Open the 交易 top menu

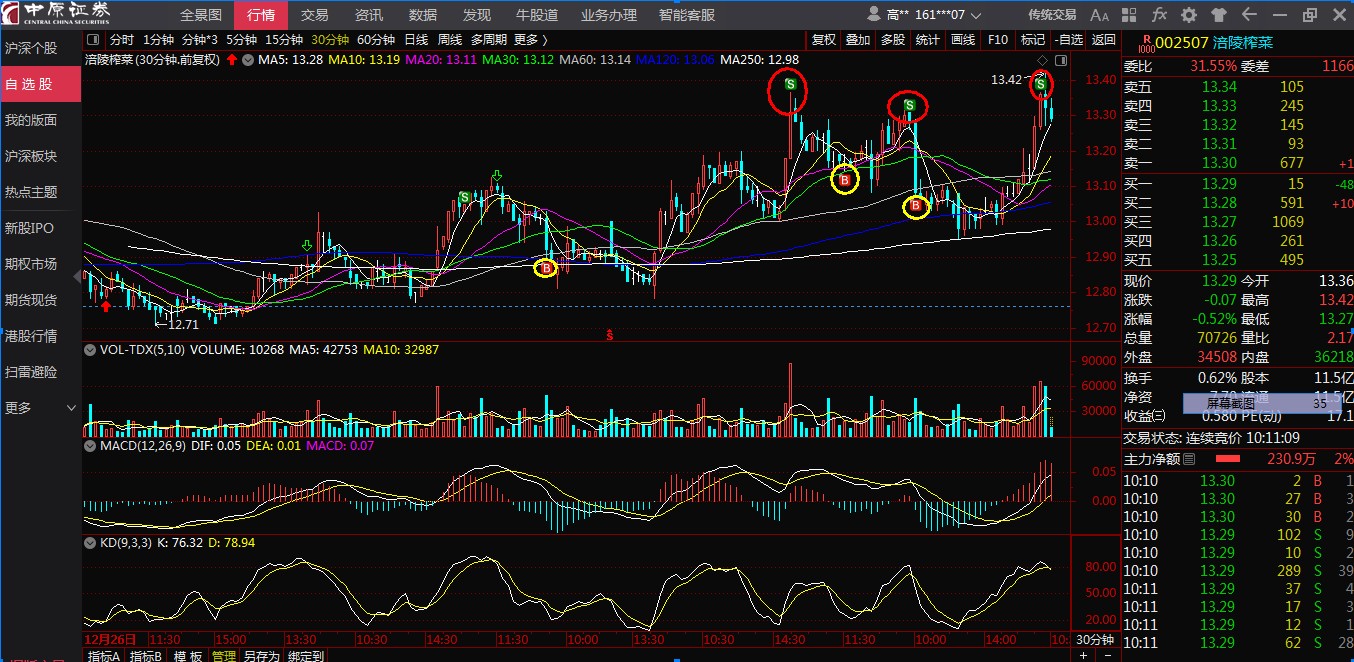[314, 15]
